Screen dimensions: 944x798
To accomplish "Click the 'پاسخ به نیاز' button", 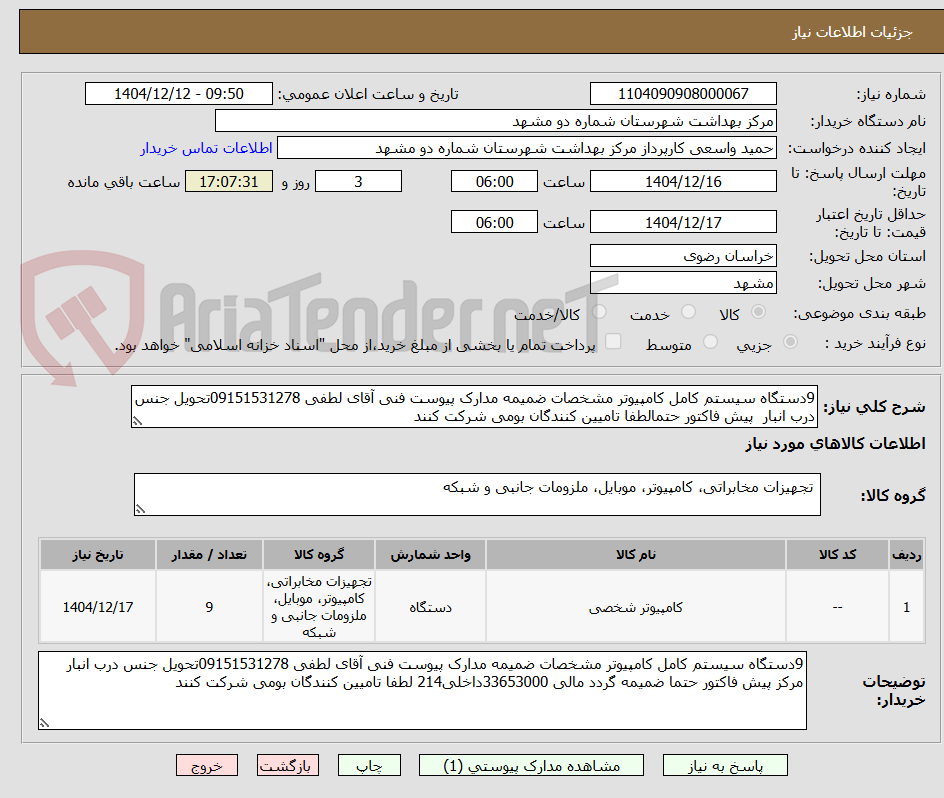I will pos(725,765).
